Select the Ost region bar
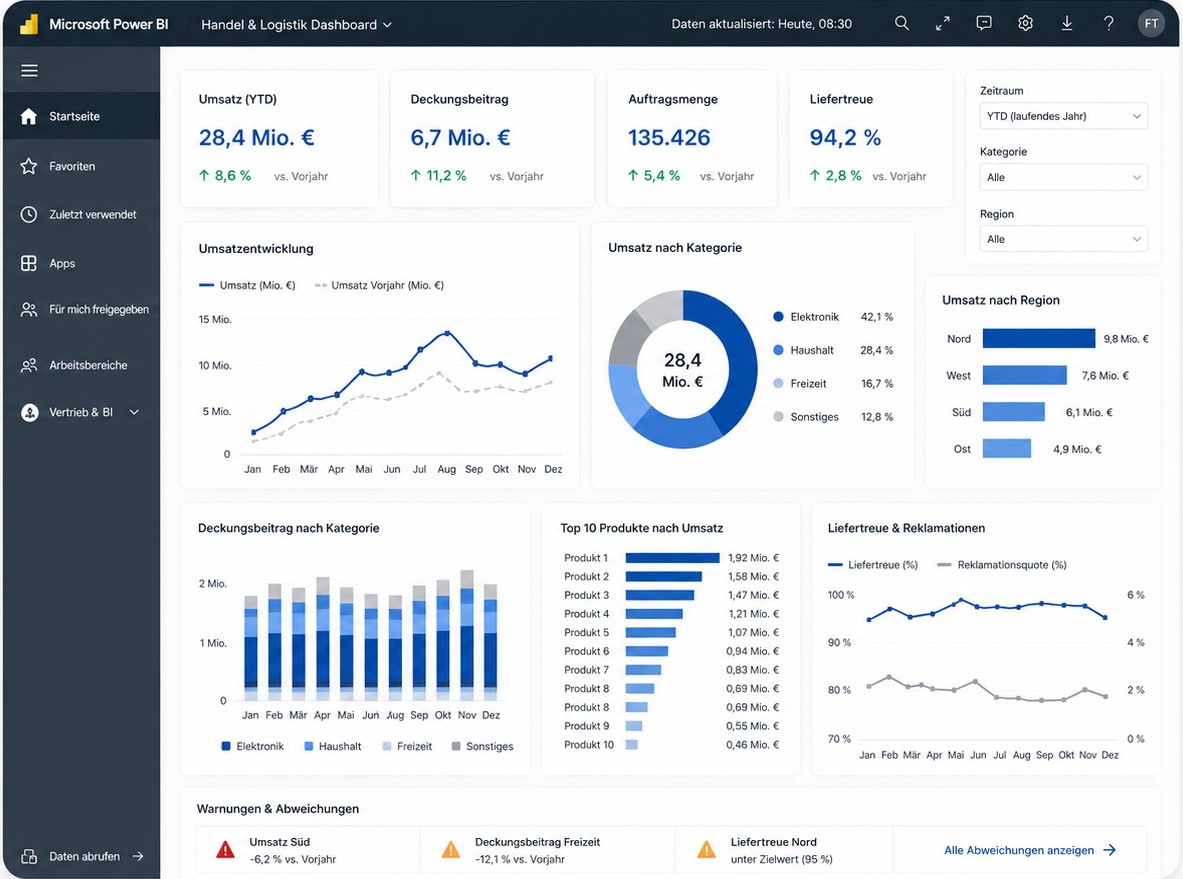This screenshot has height=879, width=1183. (x=1006, y=448)
